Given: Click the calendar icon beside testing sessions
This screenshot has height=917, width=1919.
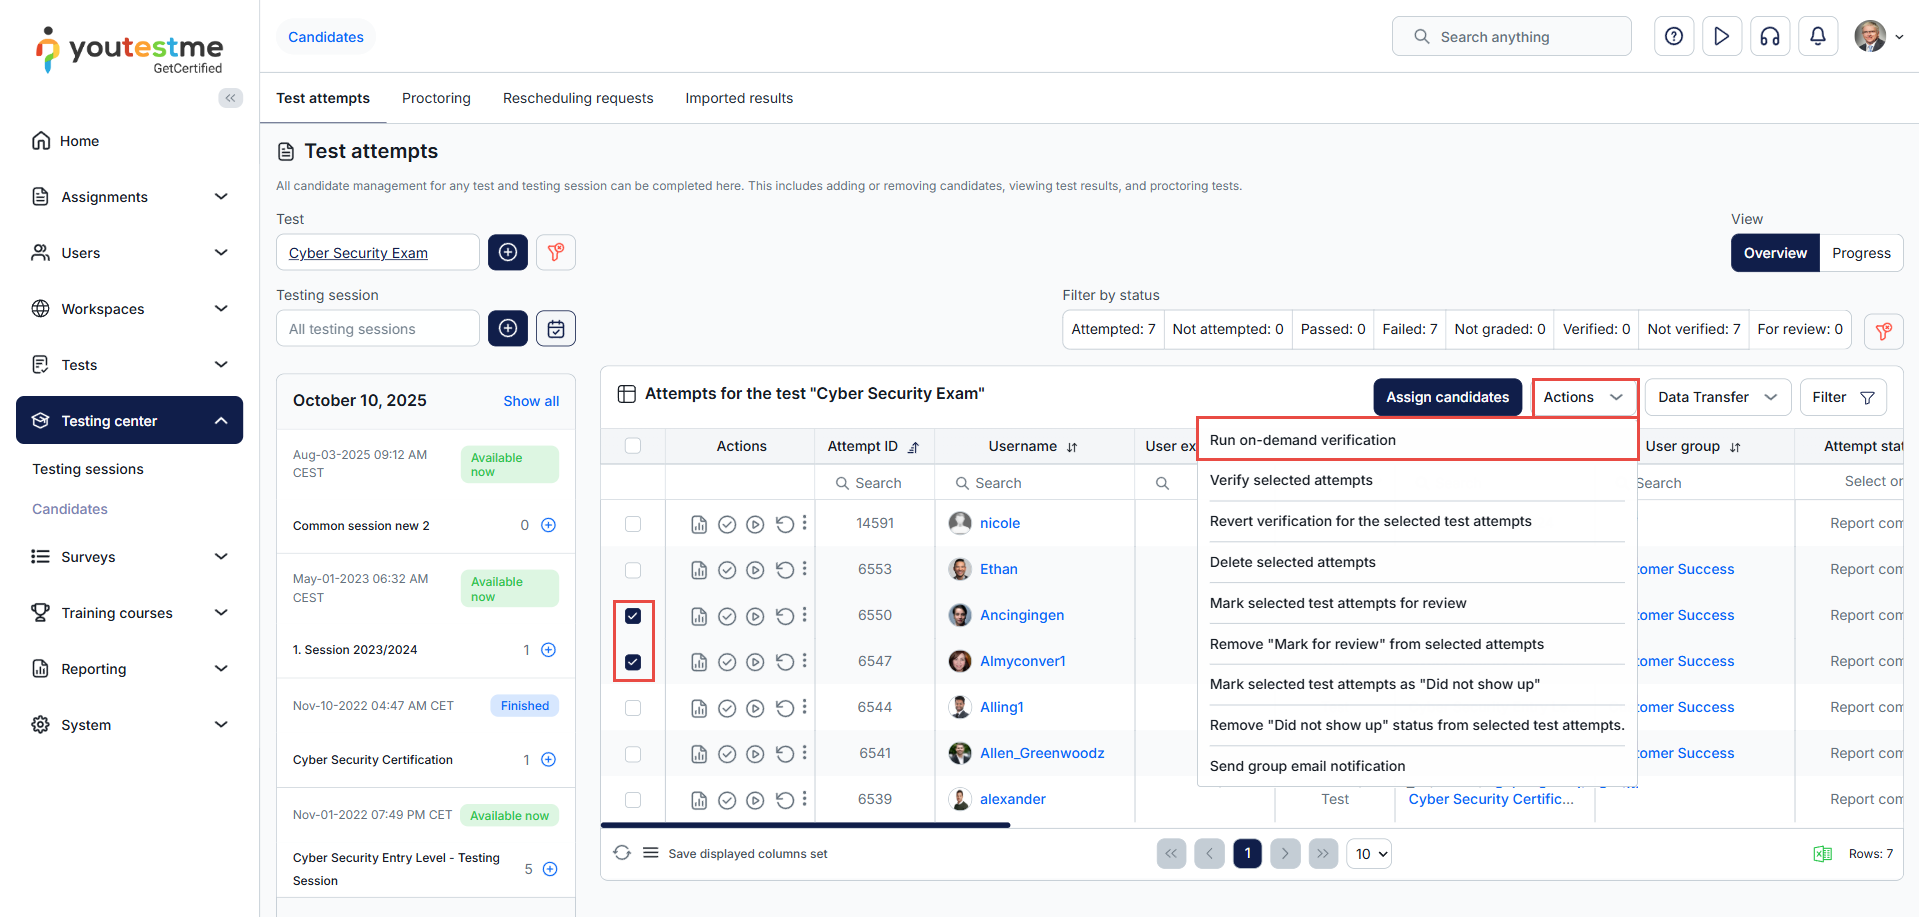Looking at the screenshot, I should (x=556, y=329).
